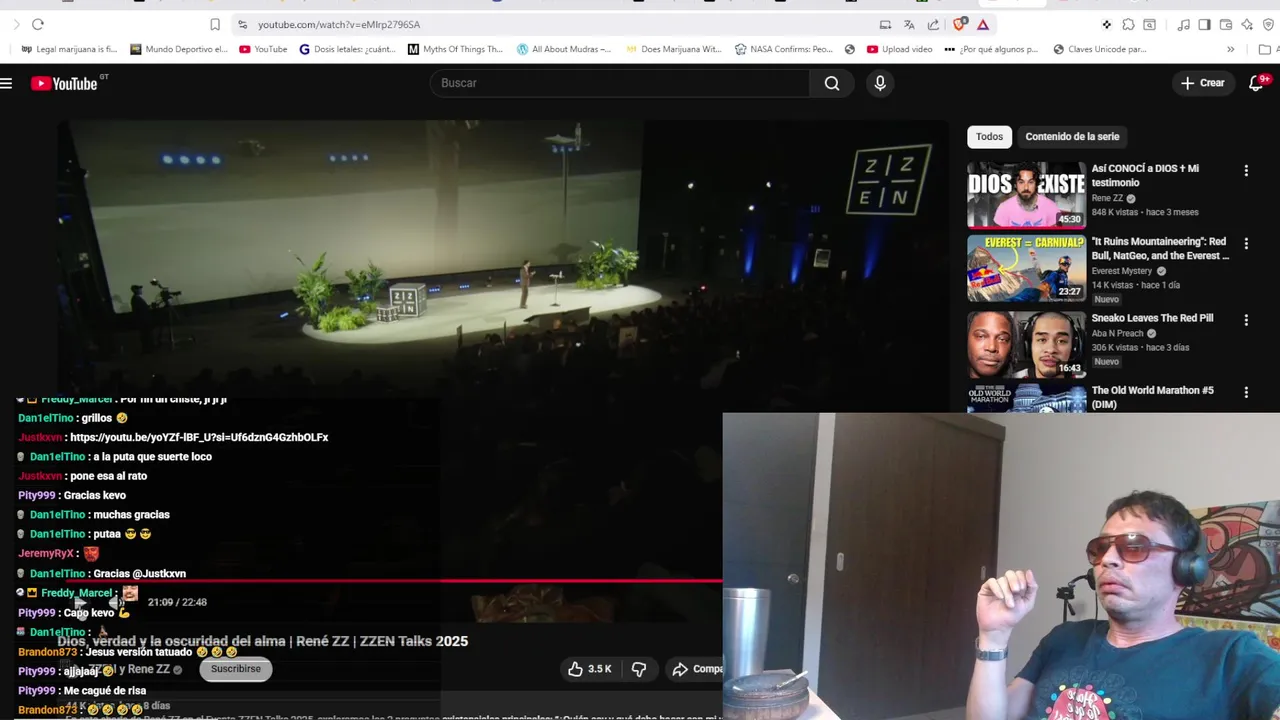Open the Brave Wallet icon
The height and width of the screenshot is (720, 1280).
1225,24
